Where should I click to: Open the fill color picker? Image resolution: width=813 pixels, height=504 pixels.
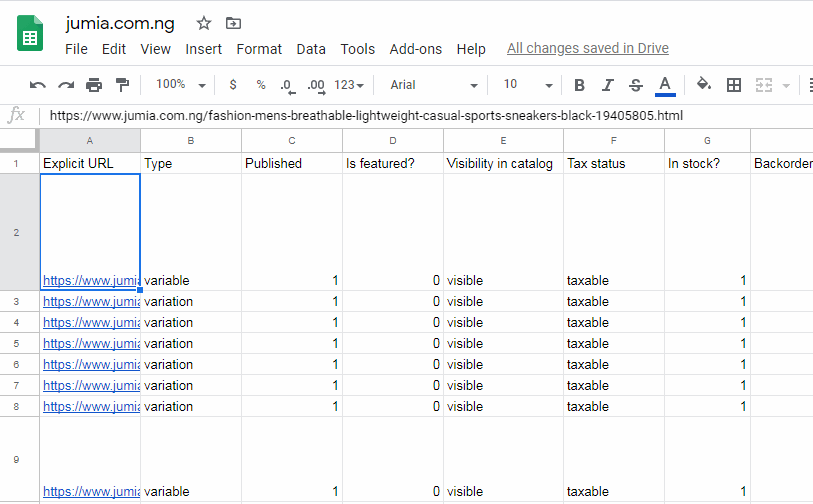(x=704, y=84)
